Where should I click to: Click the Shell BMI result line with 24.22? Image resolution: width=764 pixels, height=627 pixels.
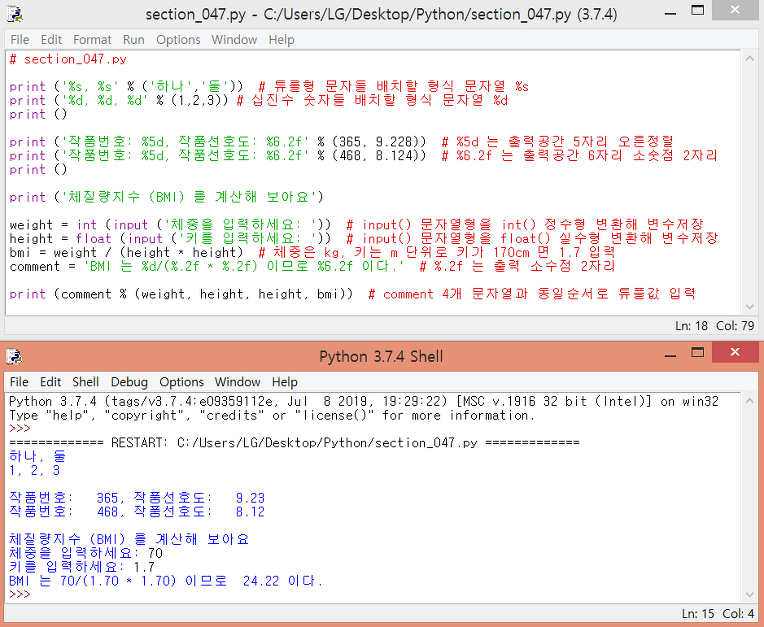[166, 581]
